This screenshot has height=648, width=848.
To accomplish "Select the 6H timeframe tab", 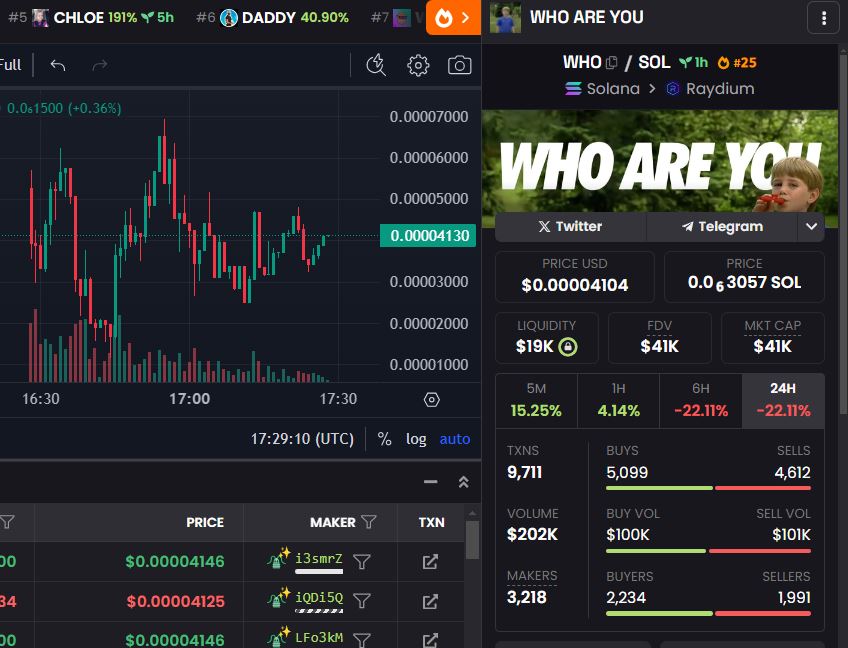I will pyautogui.click(x=701, y=401).
